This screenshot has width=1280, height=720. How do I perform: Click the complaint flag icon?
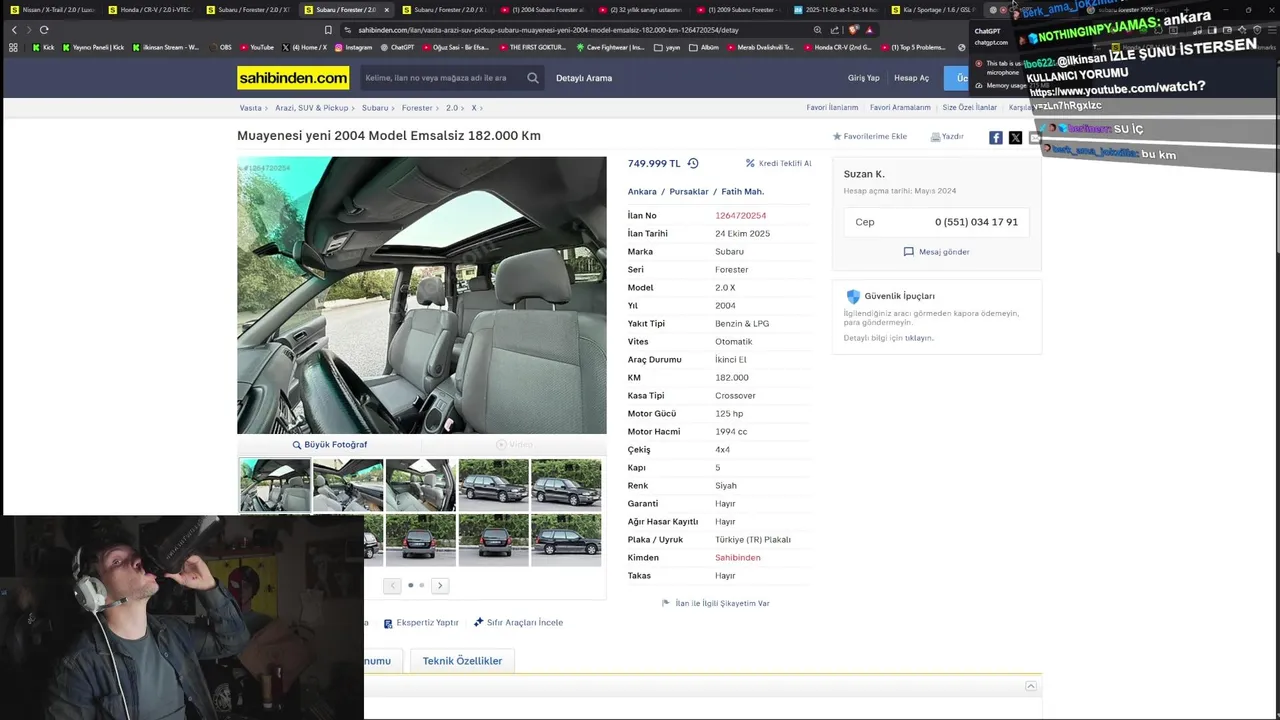point(666,603)
